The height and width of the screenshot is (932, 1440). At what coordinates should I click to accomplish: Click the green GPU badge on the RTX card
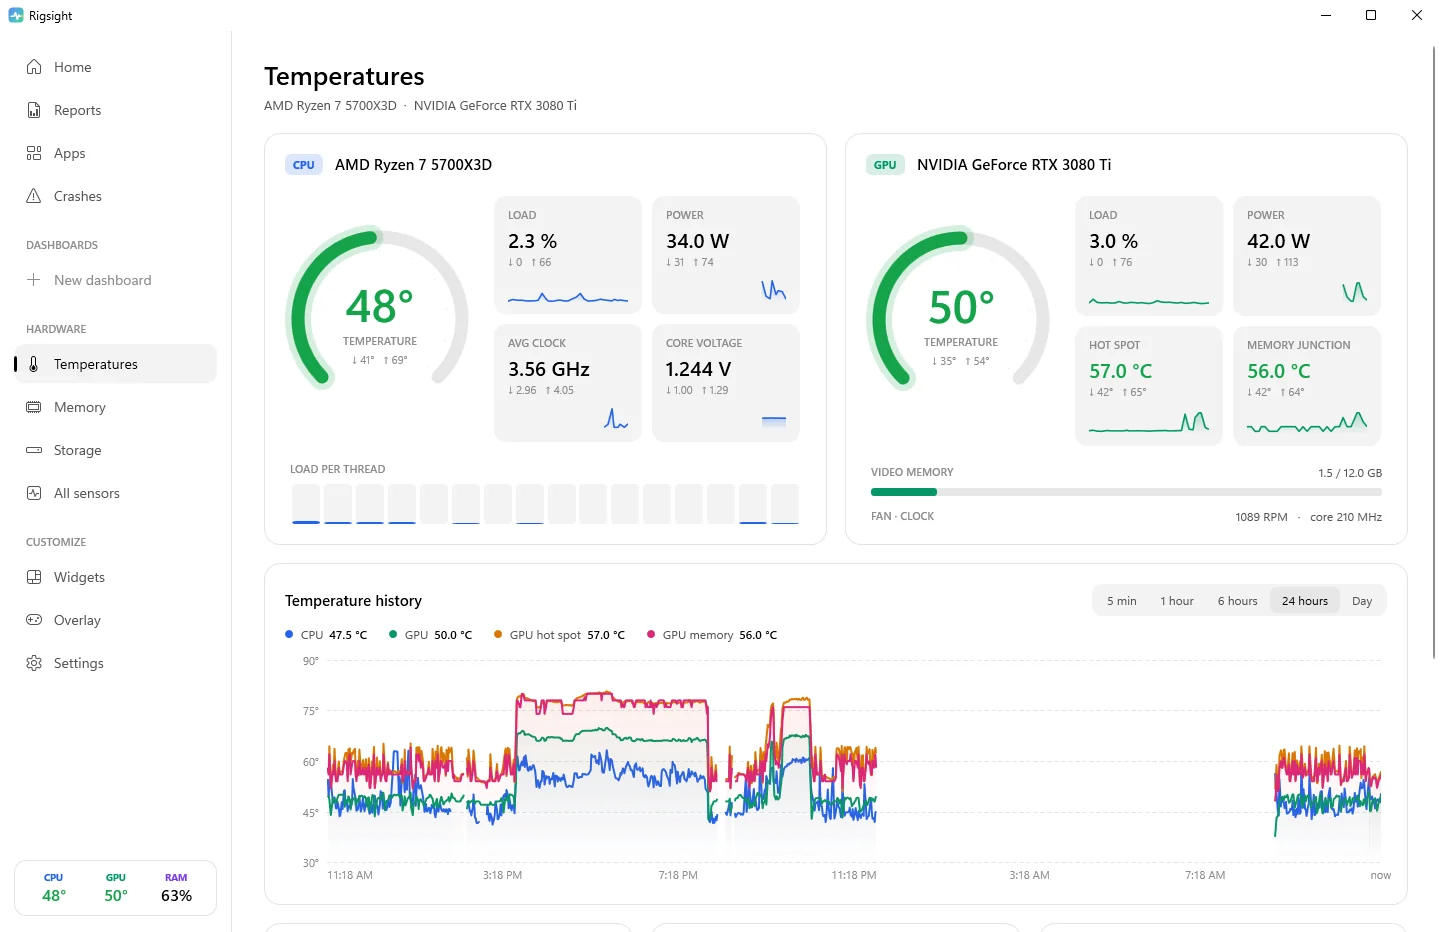pos(885,165)
